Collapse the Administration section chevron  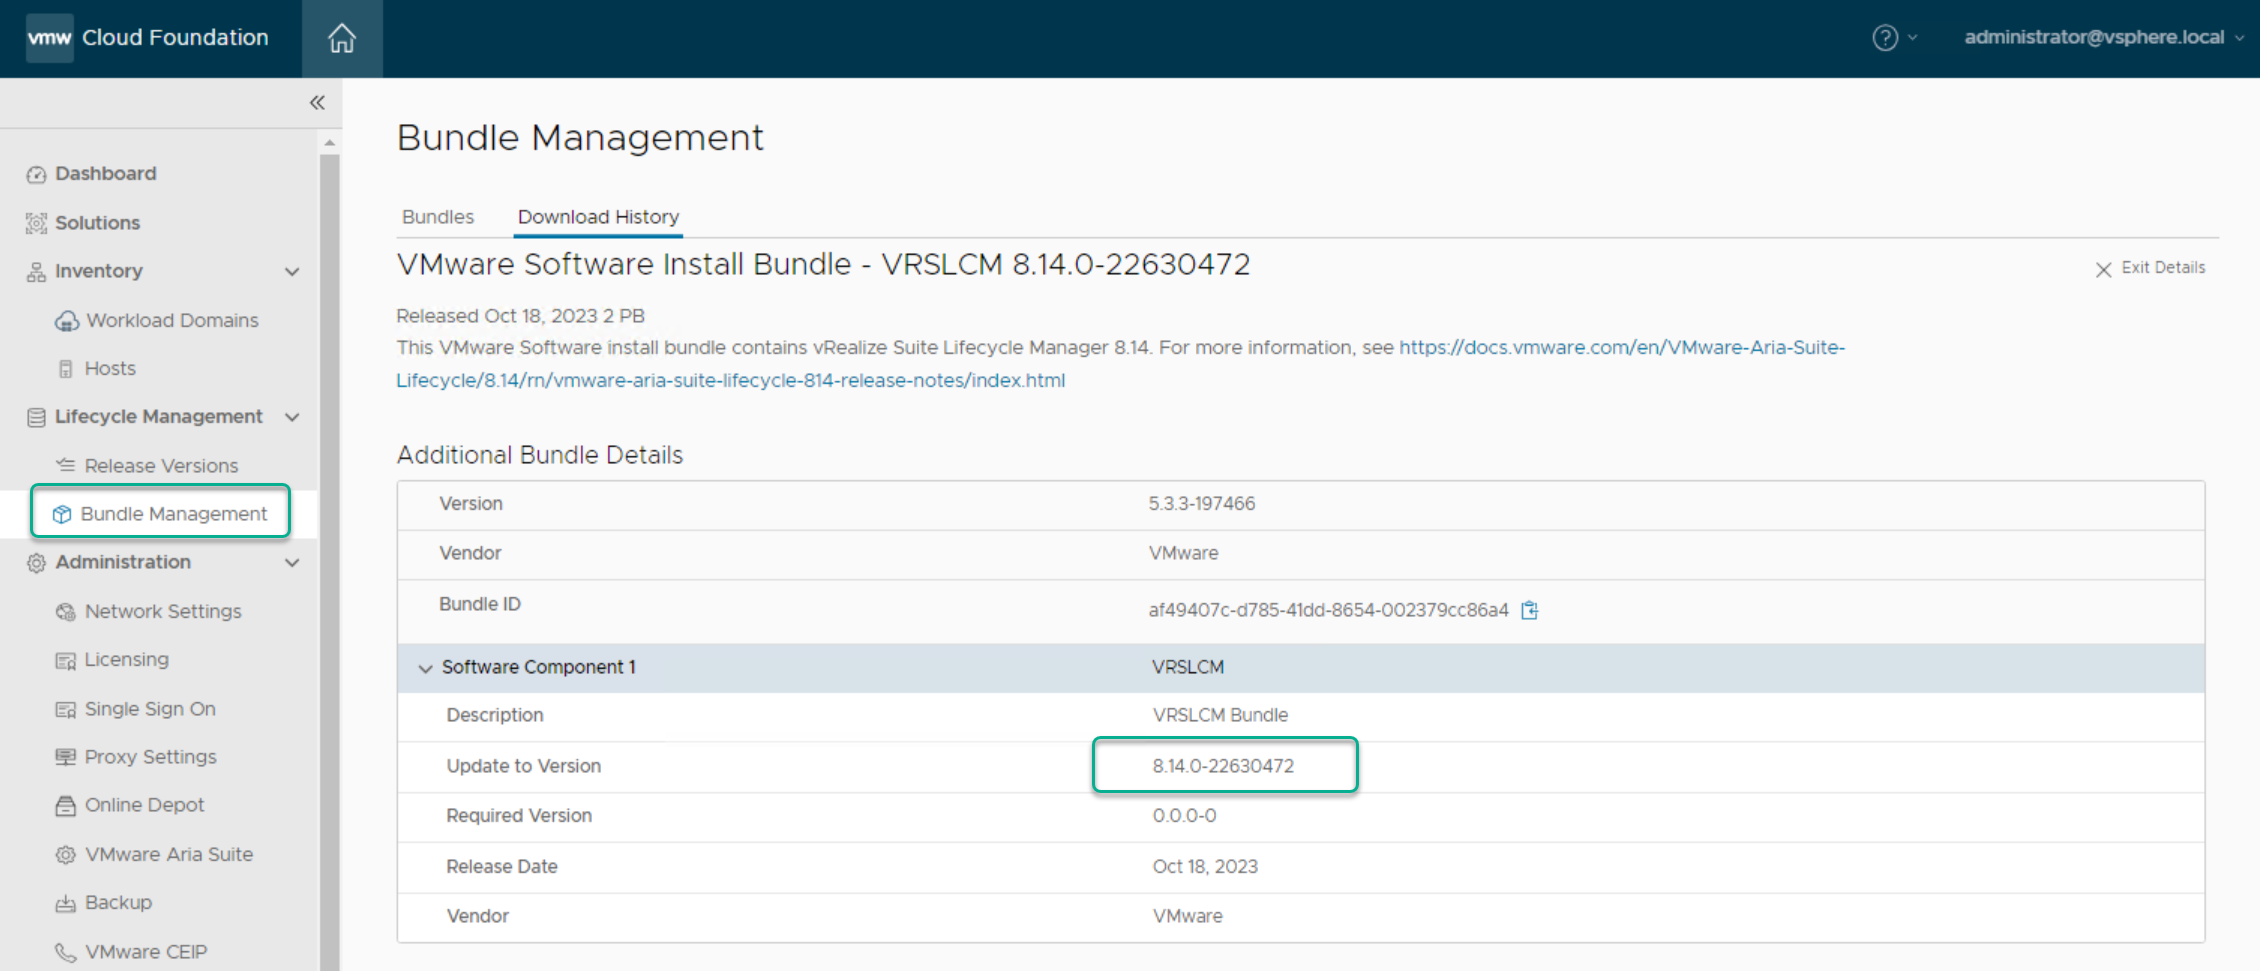coord(292,563)
